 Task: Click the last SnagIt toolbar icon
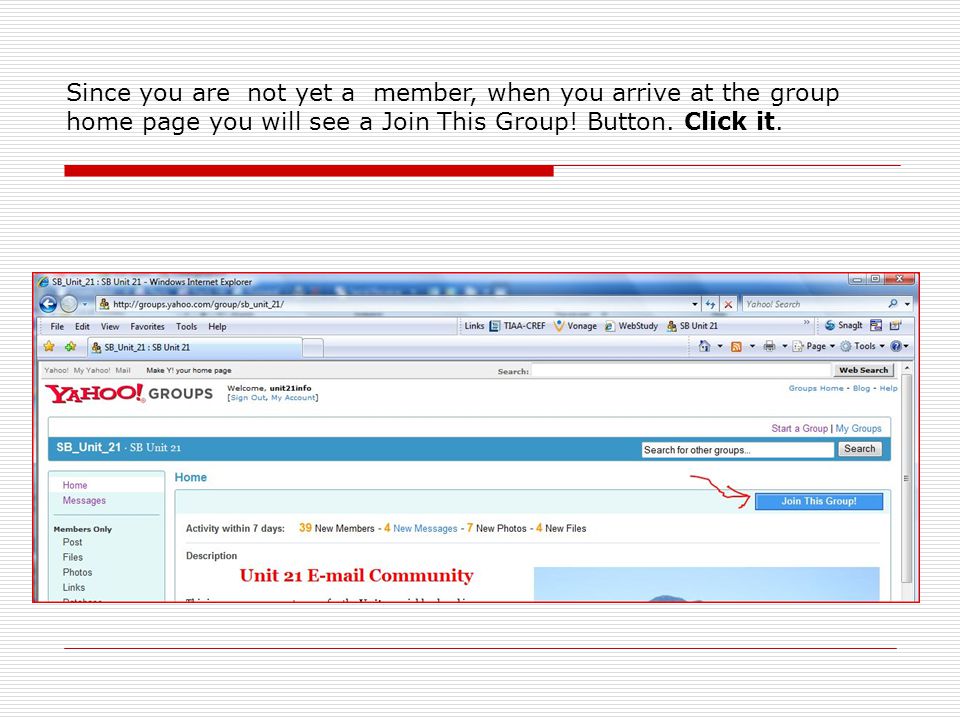point(895,326)
